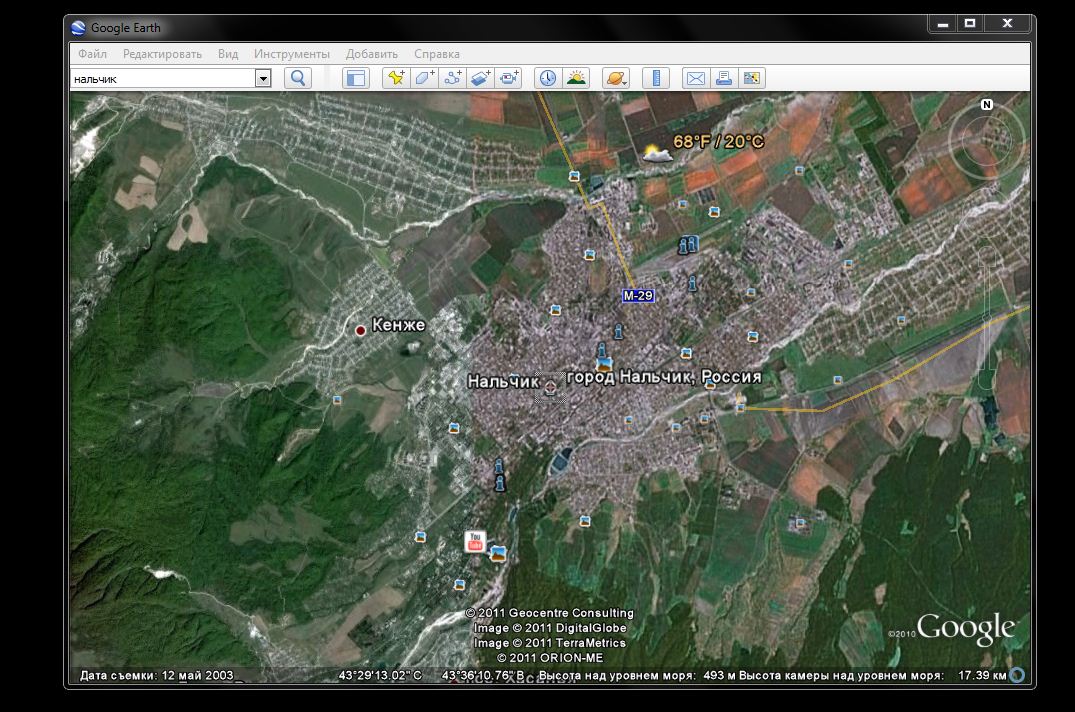Open the YouTube marker on the map
The image size is (1075, 712).
[x=475, y=541]
